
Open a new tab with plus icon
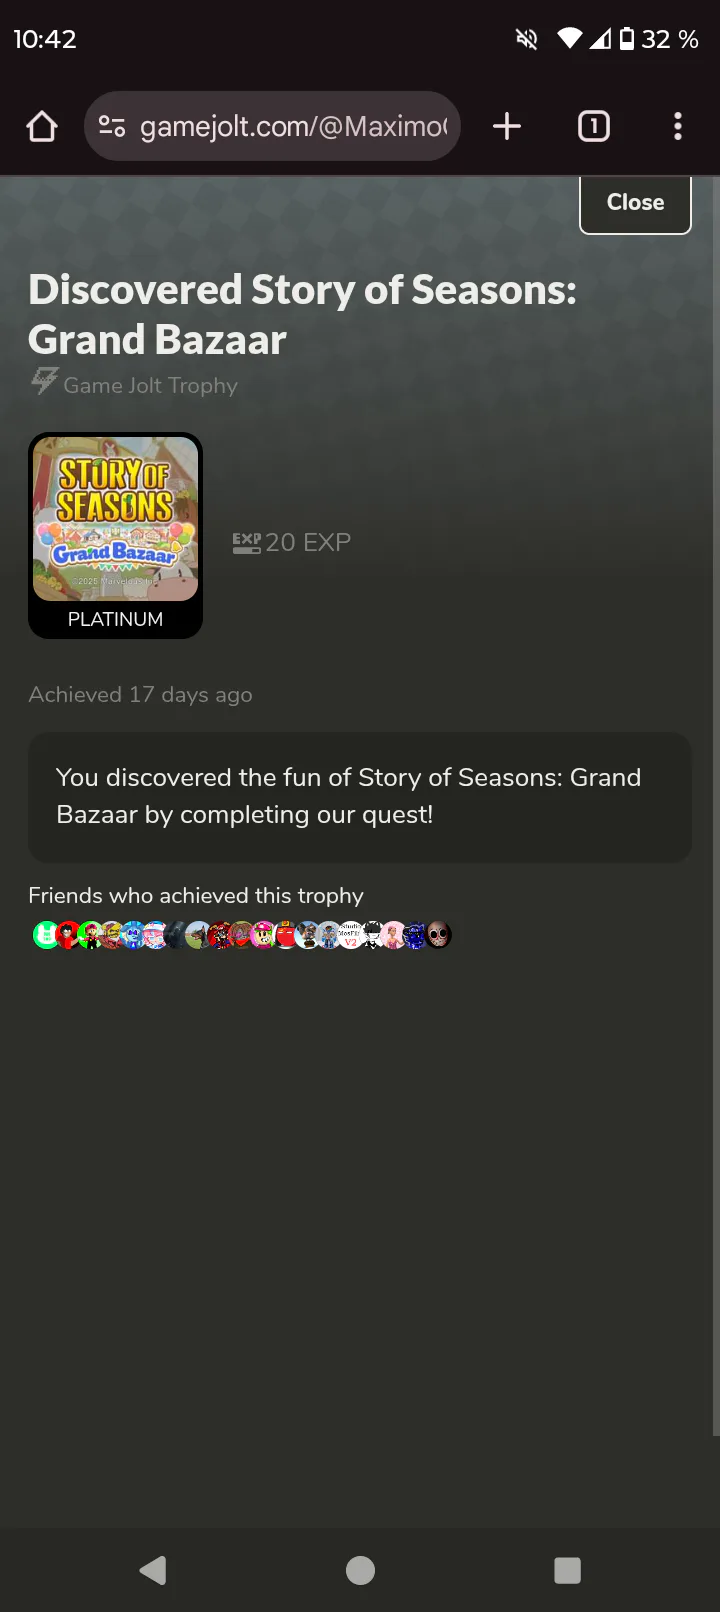pos(507,126)
